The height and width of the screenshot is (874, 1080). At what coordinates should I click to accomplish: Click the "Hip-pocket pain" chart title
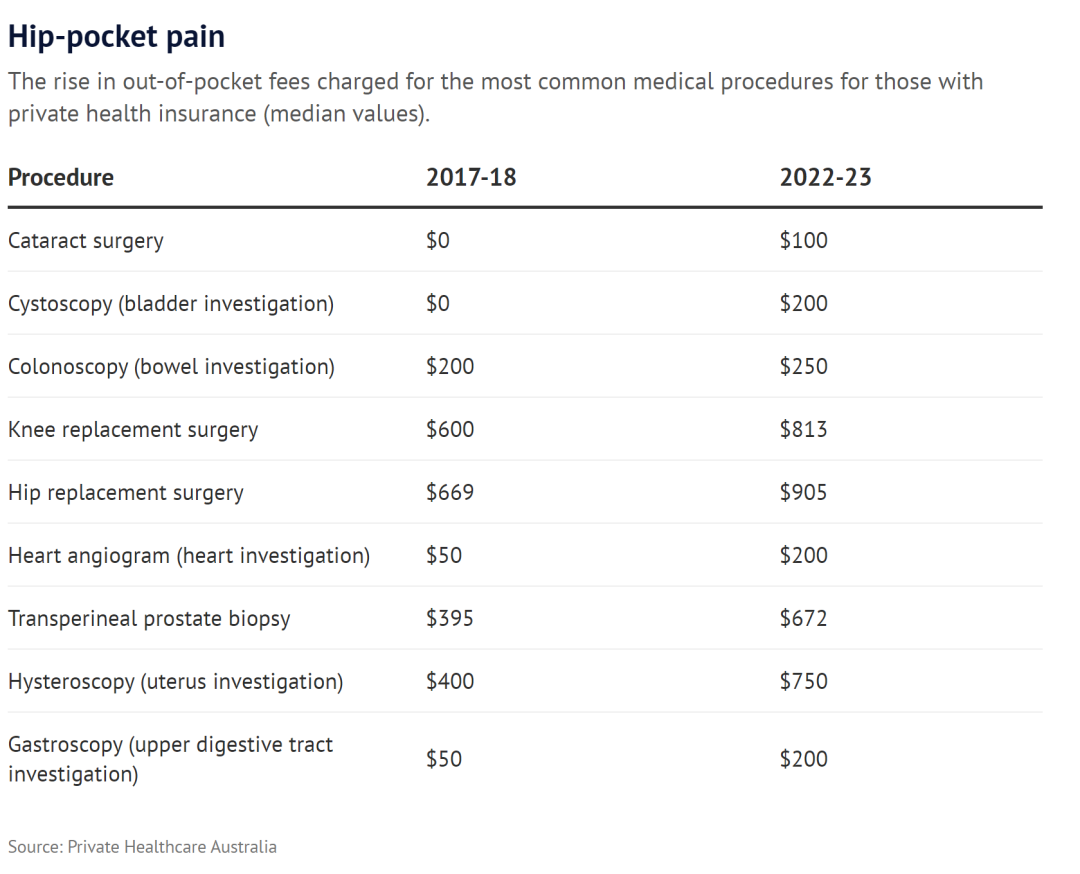click(x=116, y=37)
